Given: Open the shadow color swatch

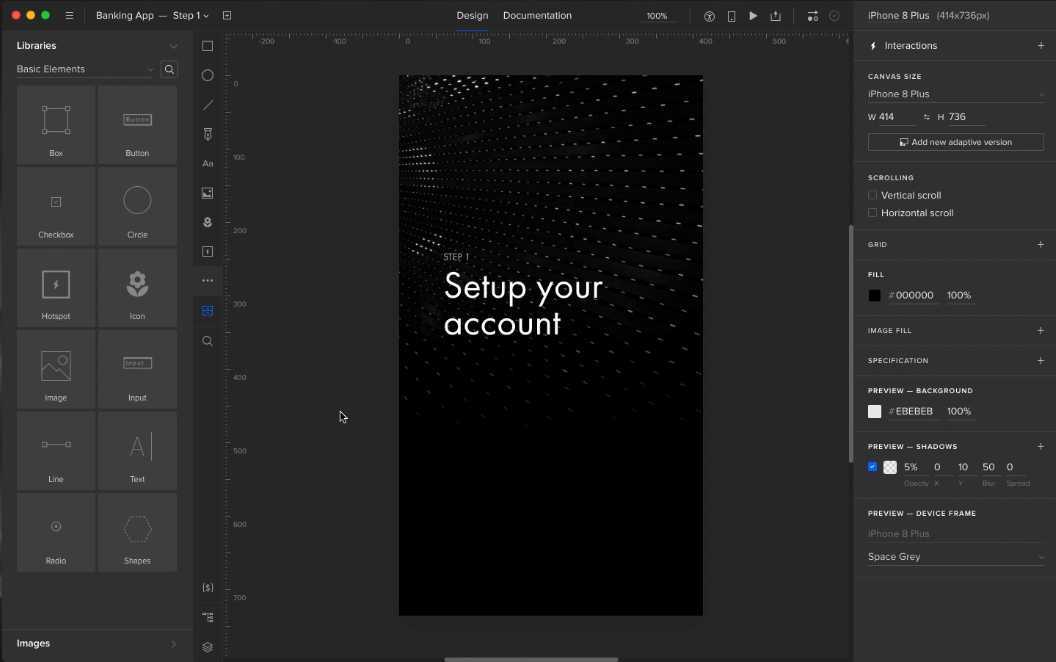Looking at the screenshot, I should coord(890,467).
